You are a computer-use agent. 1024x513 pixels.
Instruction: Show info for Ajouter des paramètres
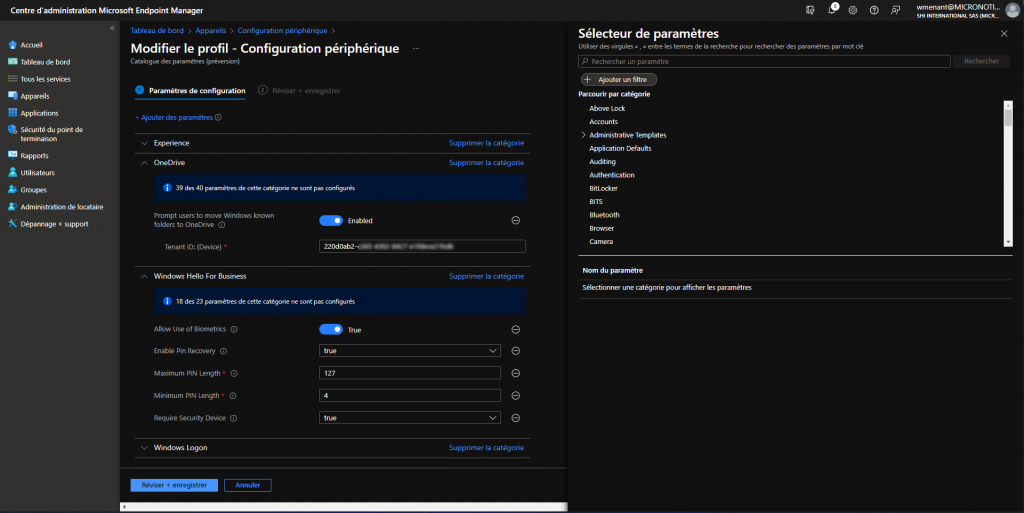pyautogui.click(x=218, y=117)
